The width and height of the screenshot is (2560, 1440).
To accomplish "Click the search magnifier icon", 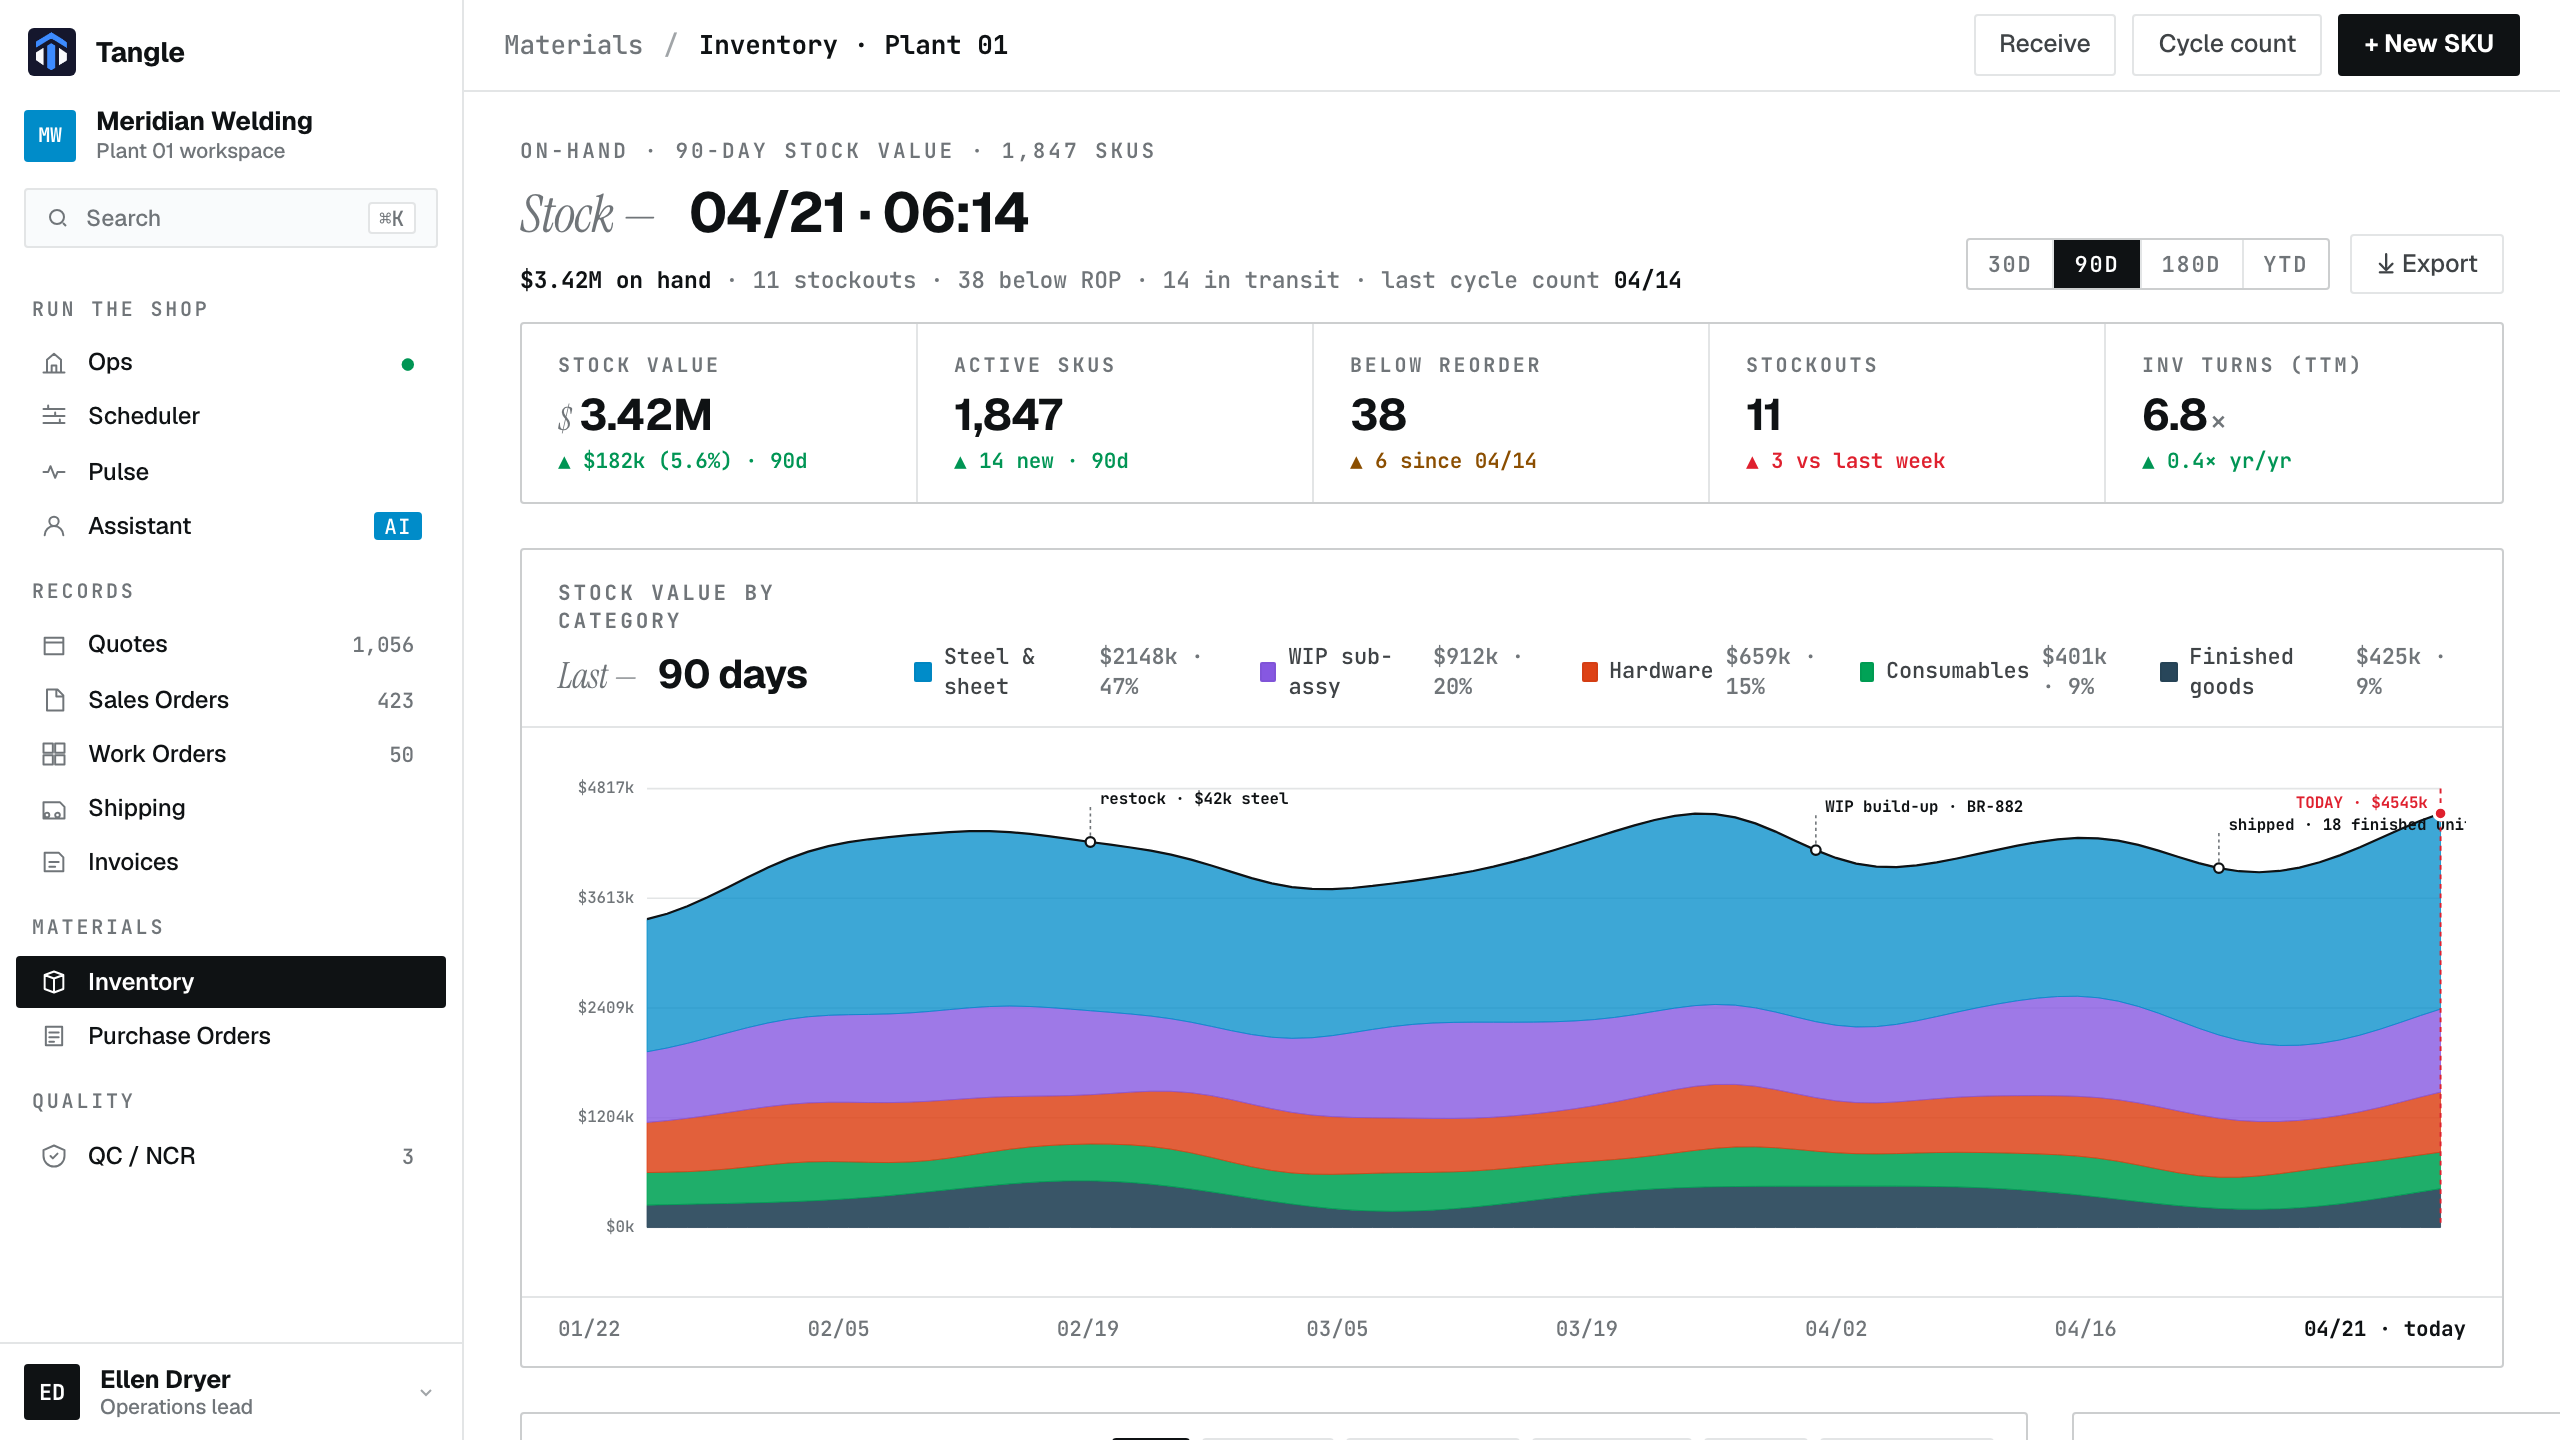I will tap(58, 218).
